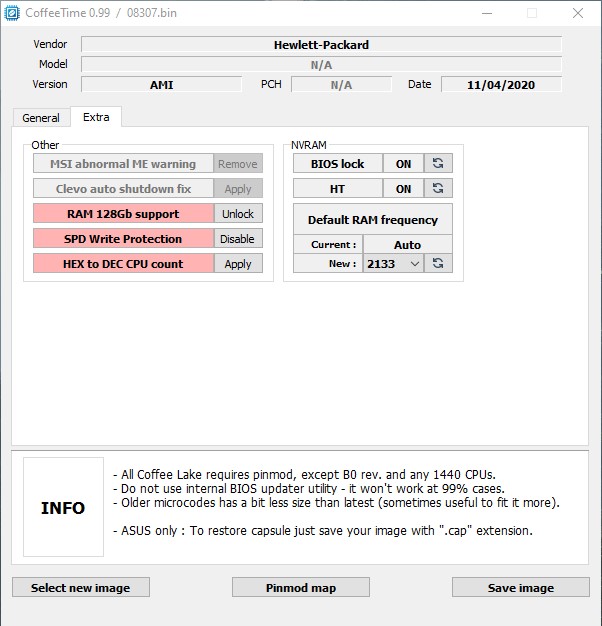Viewport: 602px width, 626px height.
Task: Click Select new image button
Action: coord(81,587)
